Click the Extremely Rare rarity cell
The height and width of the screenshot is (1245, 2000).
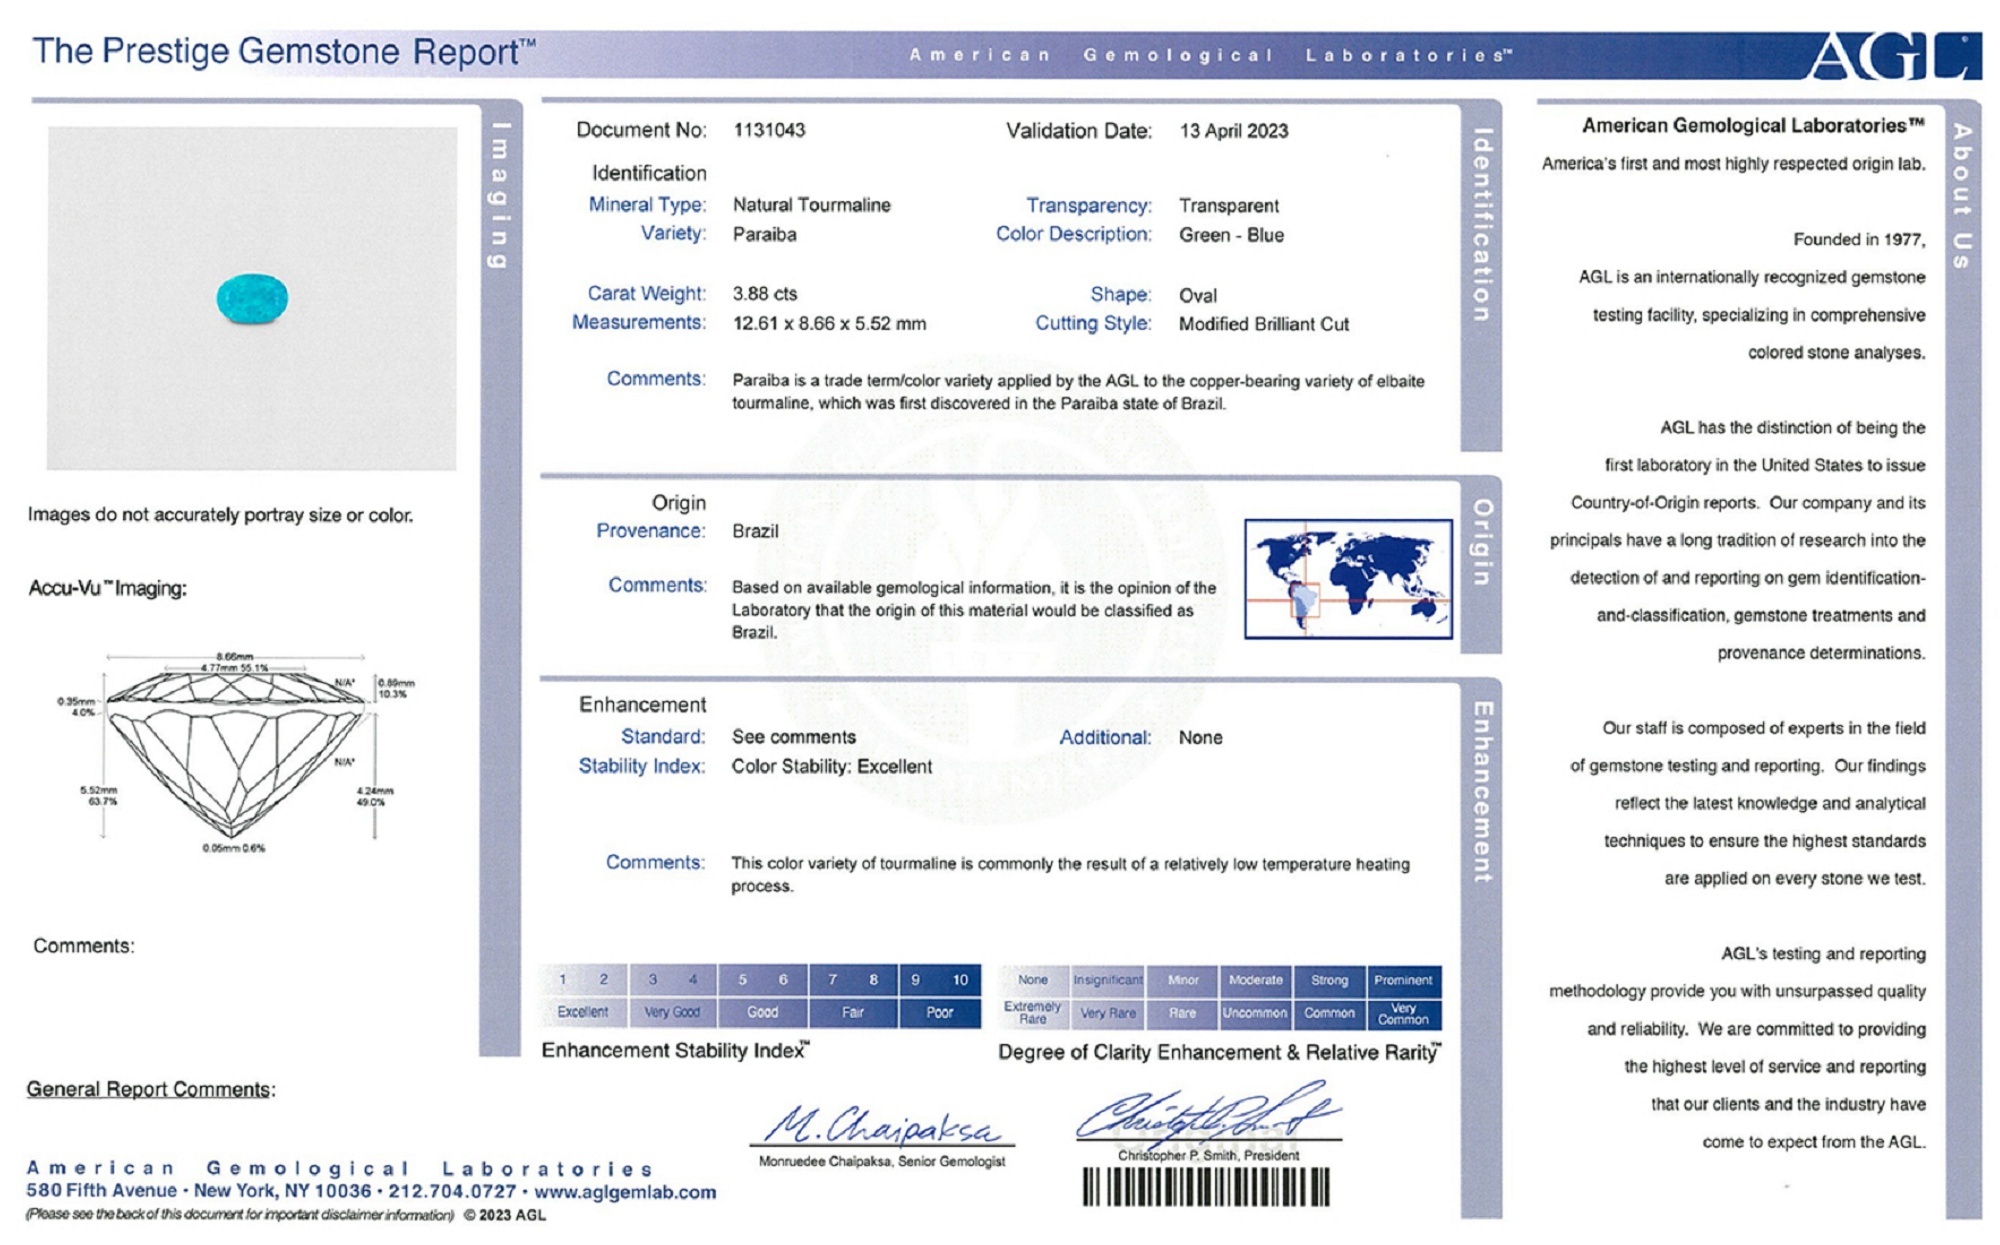1032,1013
